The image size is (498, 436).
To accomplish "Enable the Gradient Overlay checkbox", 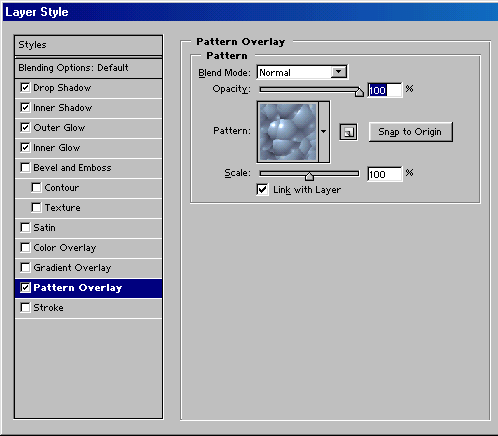I will click(x=25, y=267).
